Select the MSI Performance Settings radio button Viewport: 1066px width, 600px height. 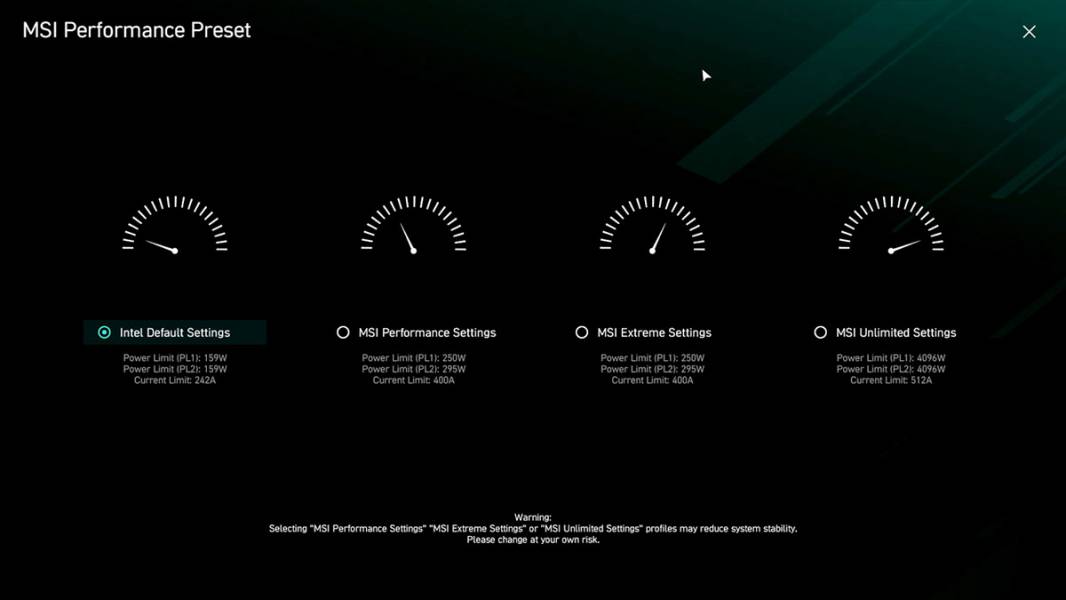point(343,332)
